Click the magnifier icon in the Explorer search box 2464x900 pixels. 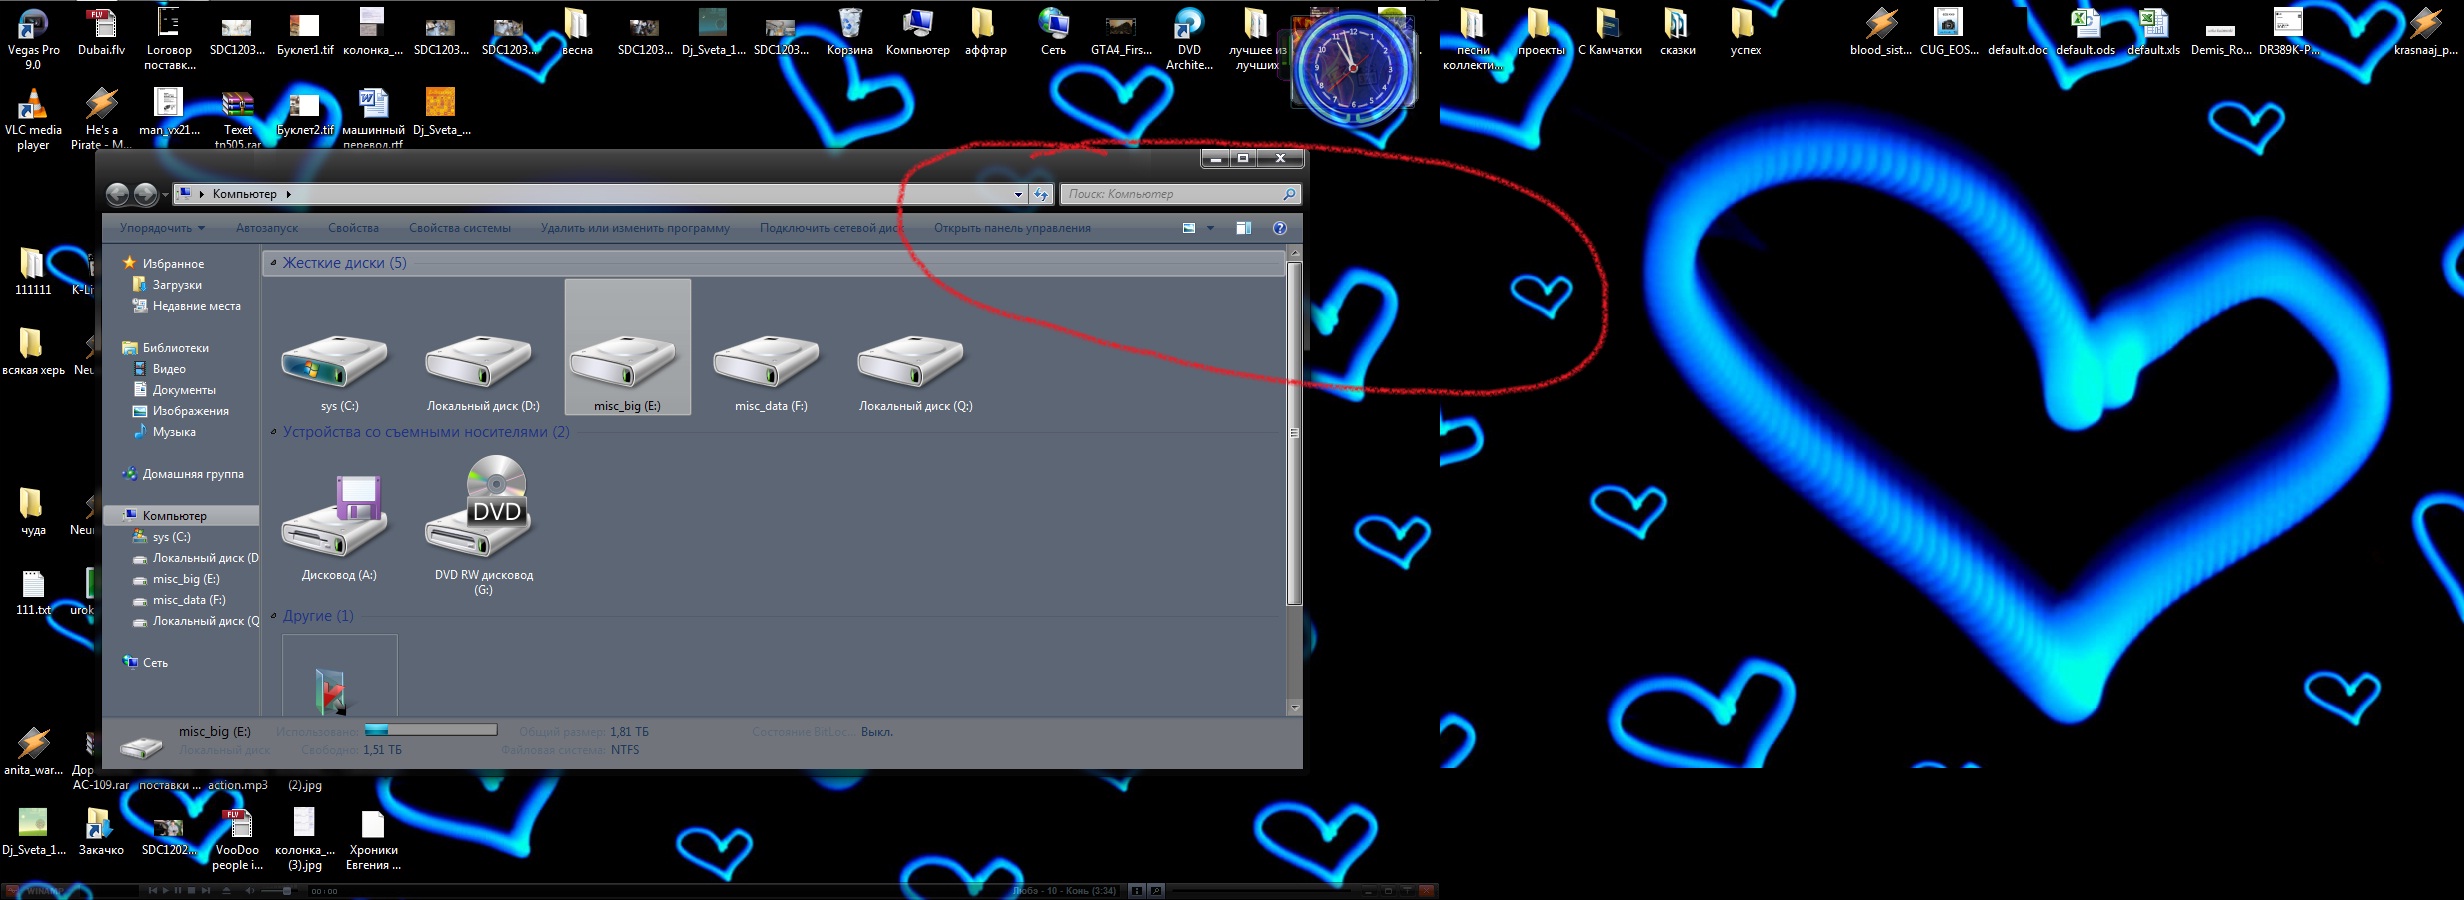pos(1289,194)
